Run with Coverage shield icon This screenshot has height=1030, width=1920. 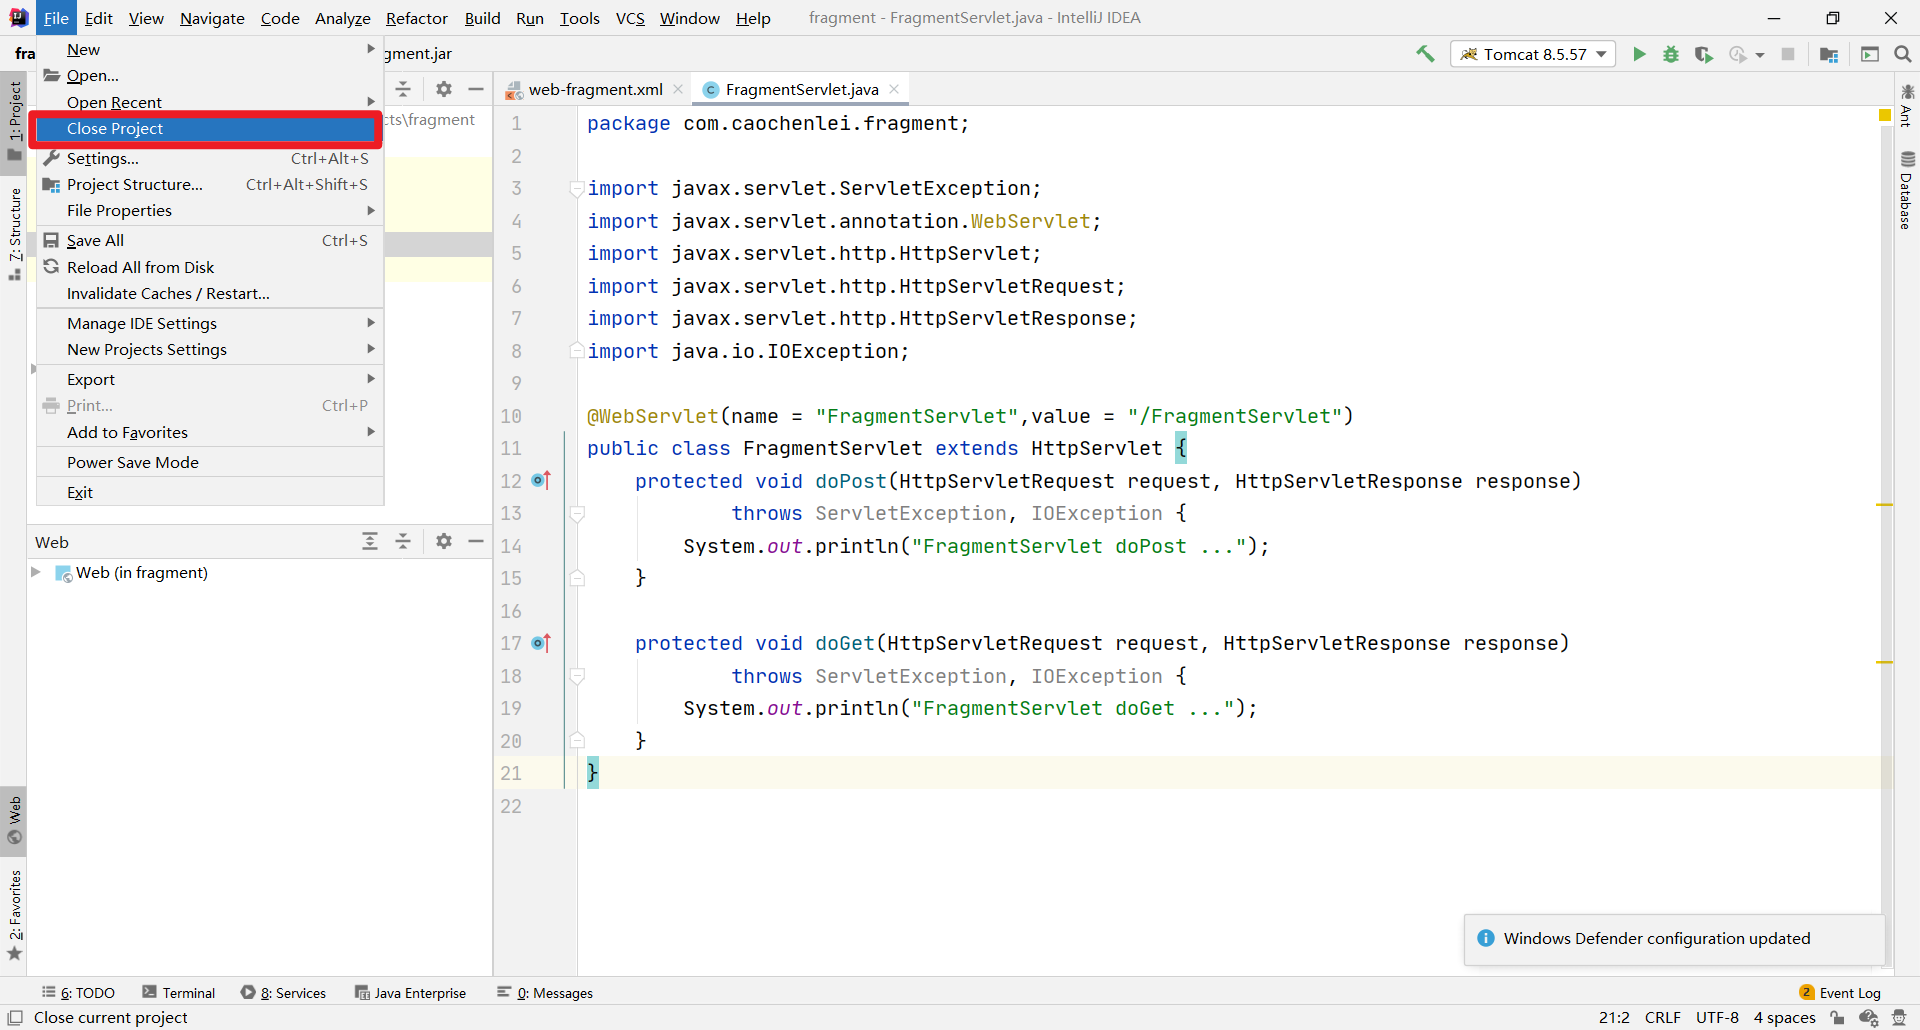tap(1704, 54)
